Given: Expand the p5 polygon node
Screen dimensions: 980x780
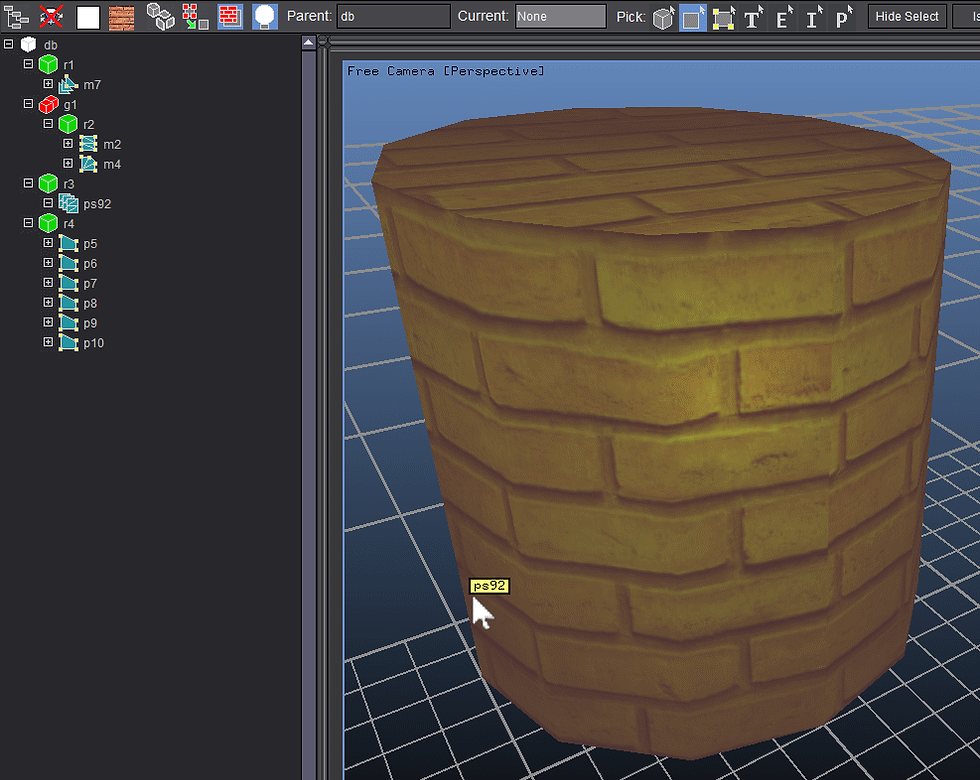Looking at the screenshot, I should coord(48,242).
